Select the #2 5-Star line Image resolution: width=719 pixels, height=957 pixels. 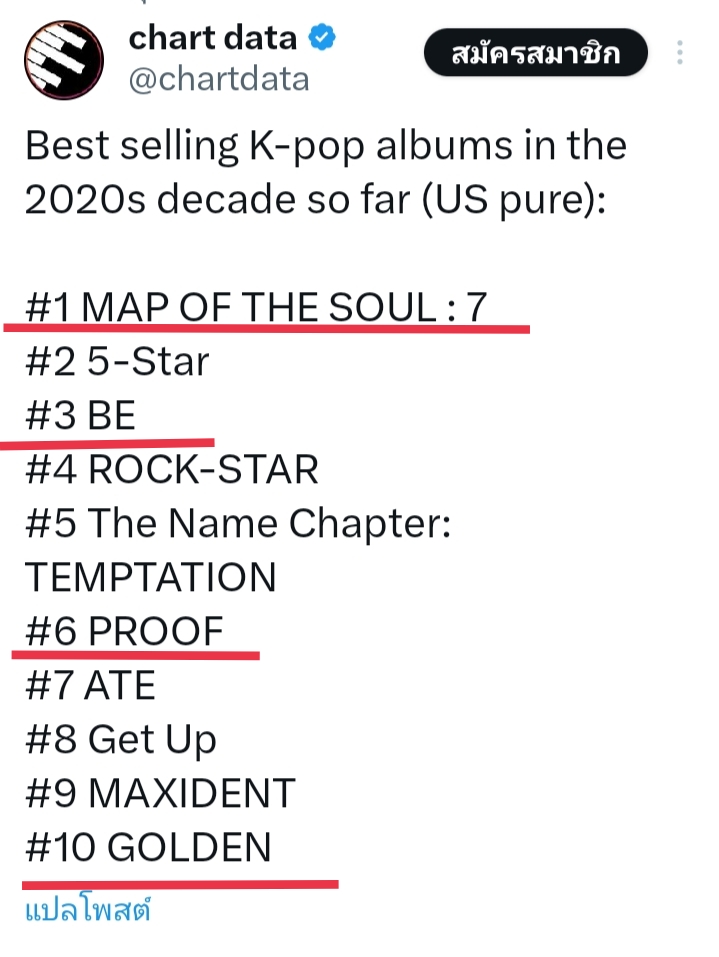click(x=117, y=361)
